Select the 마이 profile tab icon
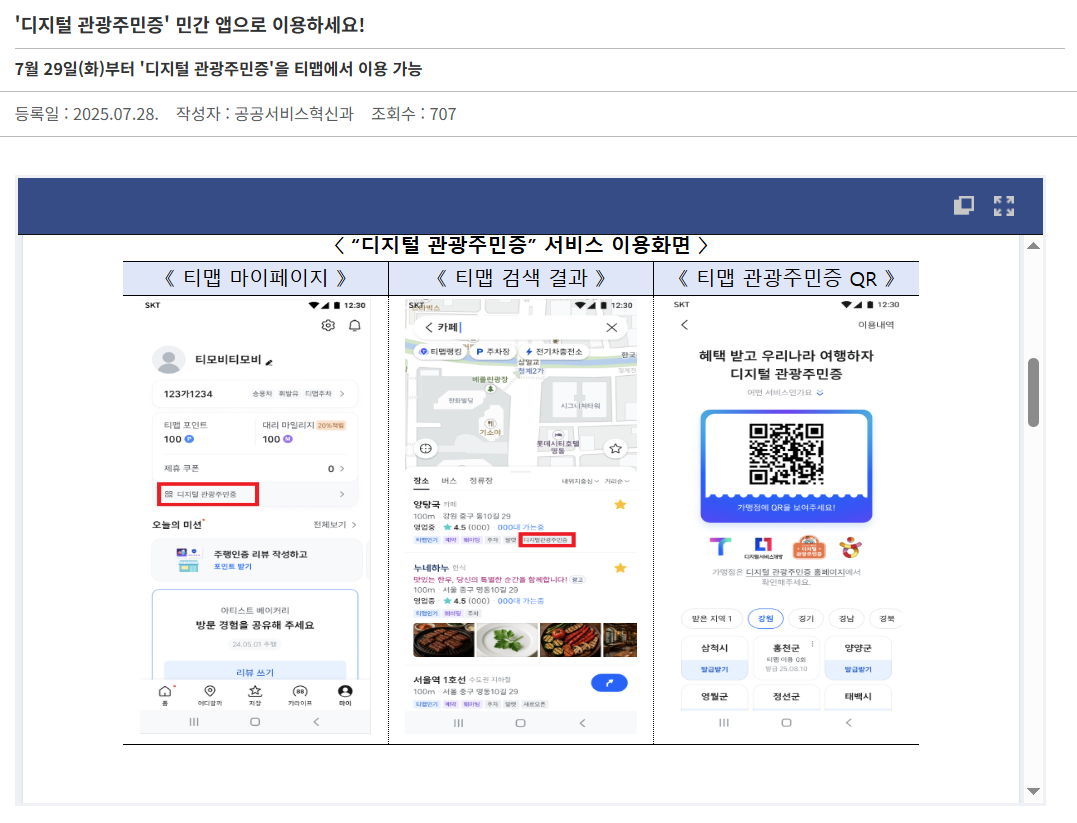The width and height of the screenshot is (1077, 823). click(345, 695)
